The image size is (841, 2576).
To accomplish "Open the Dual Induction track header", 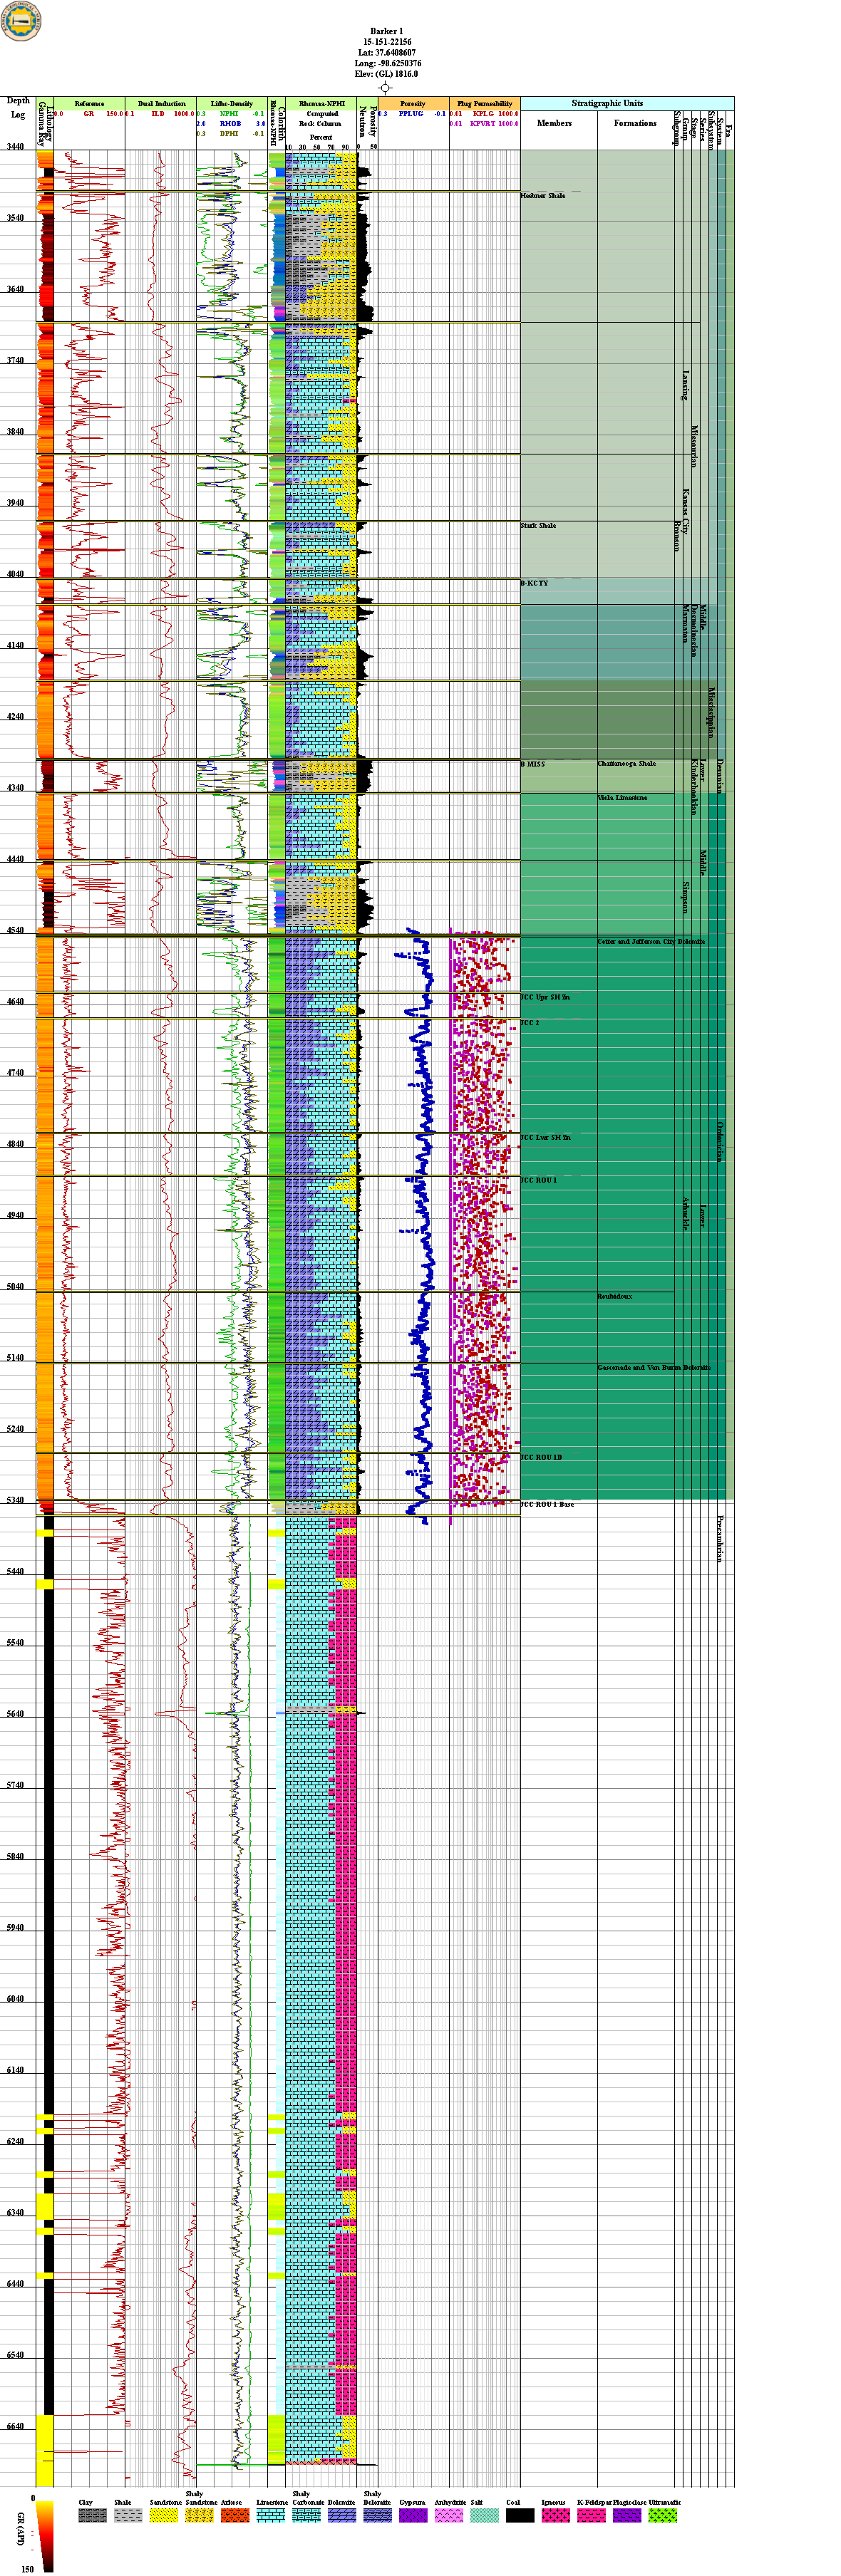I will pos(161,104).
